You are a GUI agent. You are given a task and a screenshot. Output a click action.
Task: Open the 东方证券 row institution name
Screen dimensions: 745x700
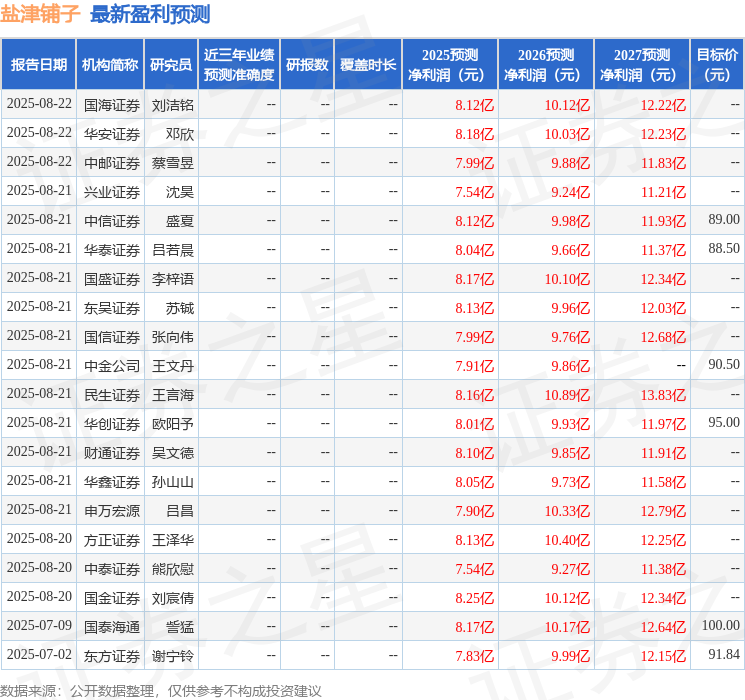(x=111, y=655)
